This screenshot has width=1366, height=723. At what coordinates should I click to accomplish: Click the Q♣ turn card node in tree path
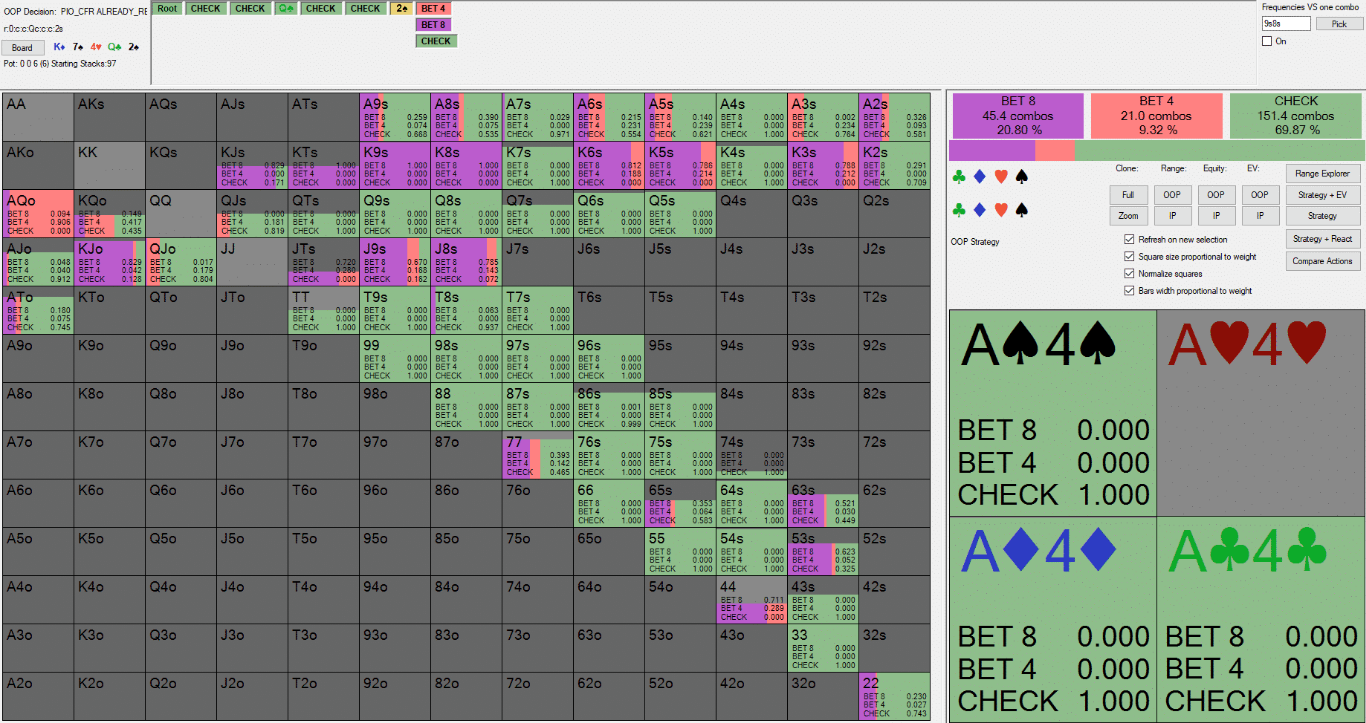286,8
